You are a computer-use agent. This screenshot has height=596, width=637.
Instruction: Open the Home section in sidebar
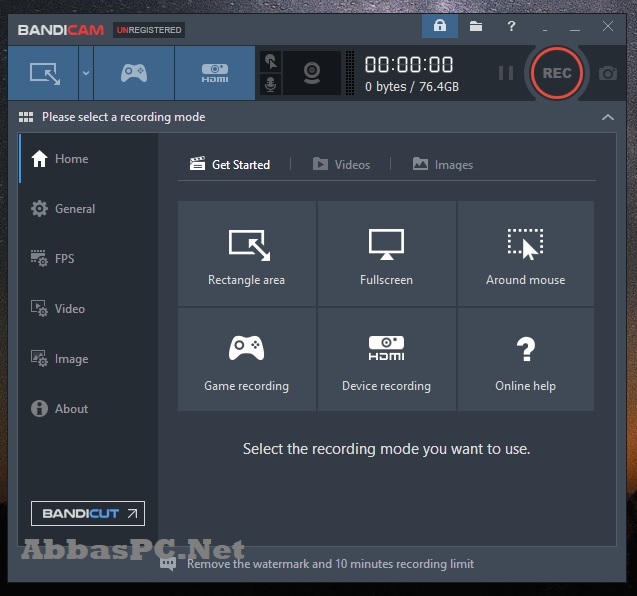(x=88, y=158)
